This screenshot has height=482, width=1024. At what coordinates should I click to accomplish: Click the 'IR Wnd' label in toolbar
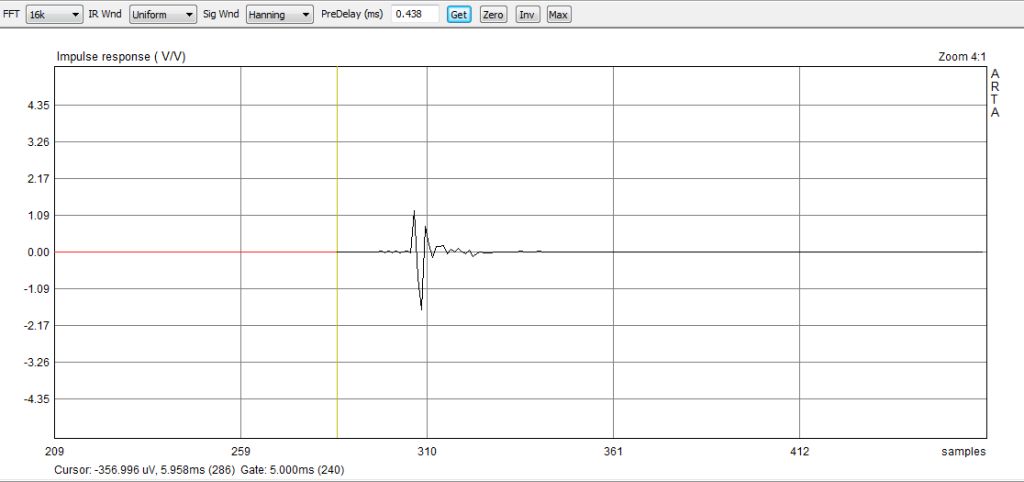(104, 14)
